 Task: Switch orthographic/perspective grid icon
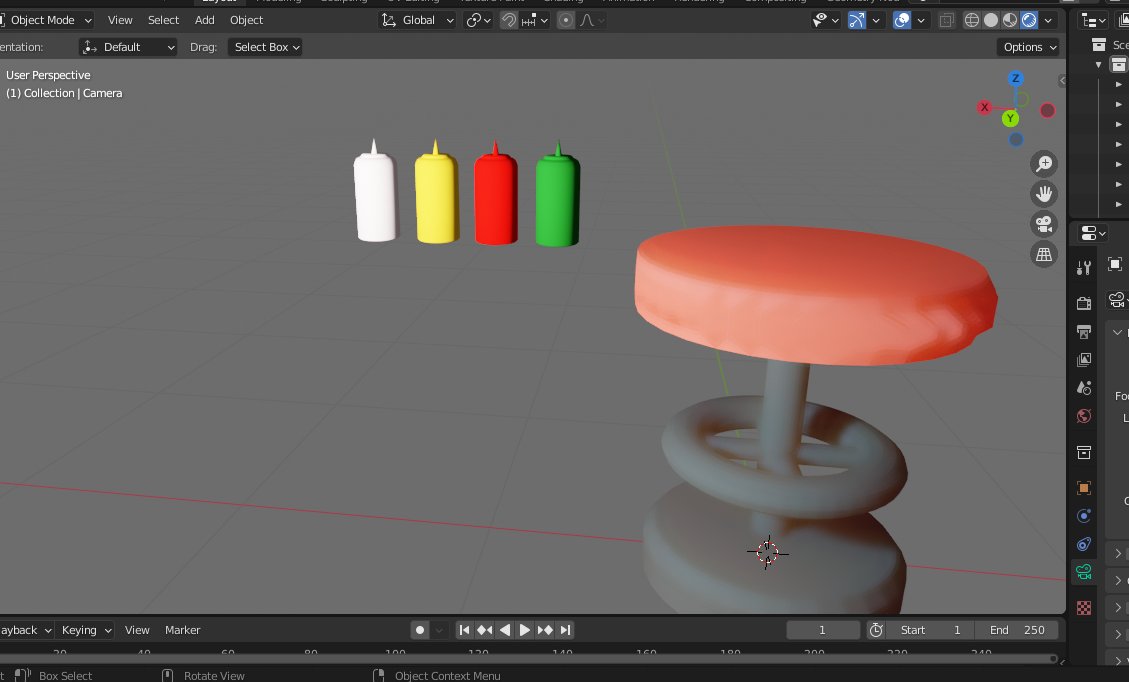pyautogui.click(x=1043, y=254)
